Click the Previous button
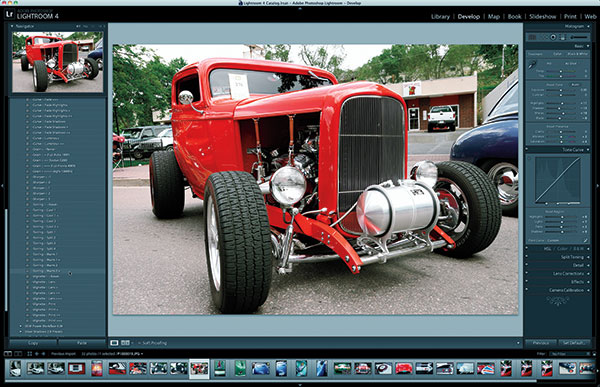This screenshot has width=600, height=387. pyautogui.click(x=541, y=343)
